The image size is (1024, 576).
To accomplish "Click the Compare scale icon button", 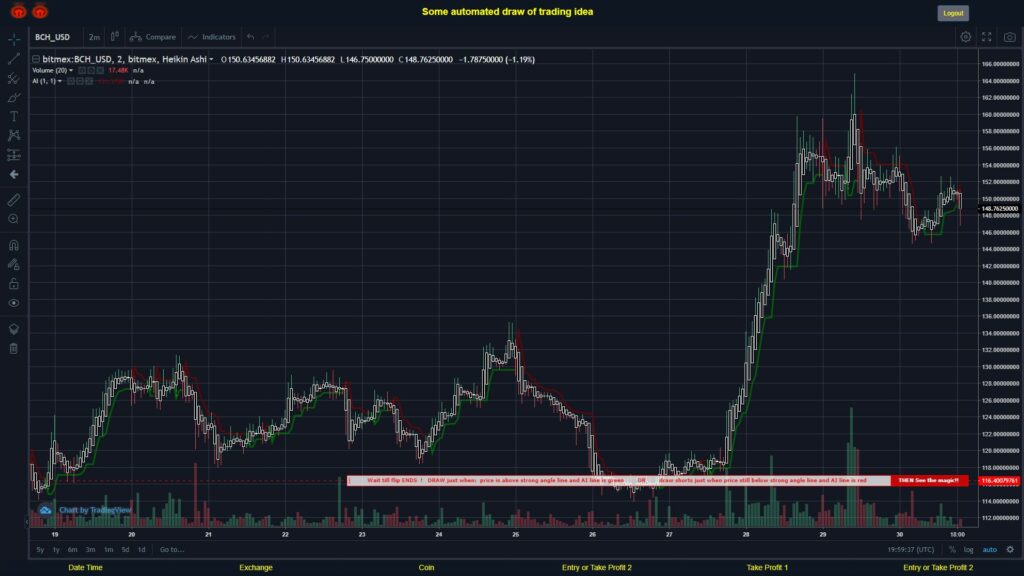I will click(153, 37).
